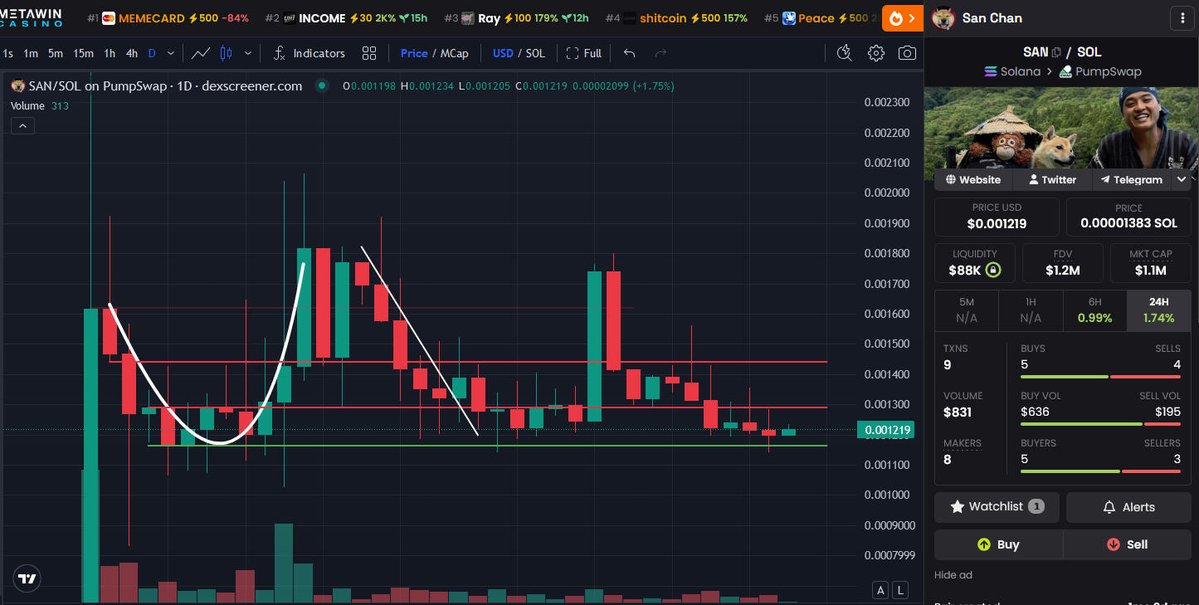
Task: Toggle chart to Price view
Action: 414,53
